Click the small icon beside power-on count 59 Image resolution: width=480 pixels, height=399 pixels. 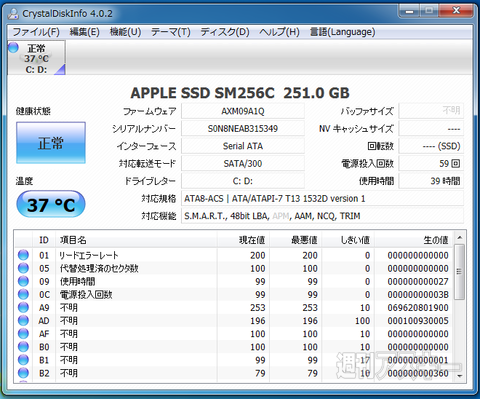pyautogui.click(x=456, y=164)
